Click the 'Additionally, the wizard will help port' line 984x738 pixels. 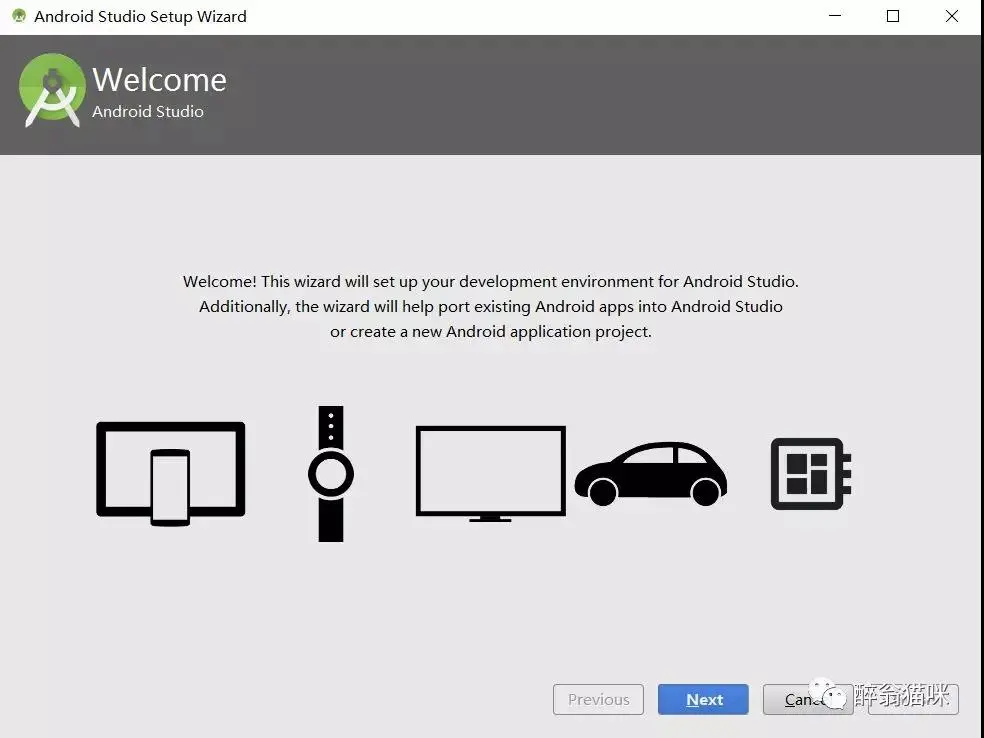491,307
